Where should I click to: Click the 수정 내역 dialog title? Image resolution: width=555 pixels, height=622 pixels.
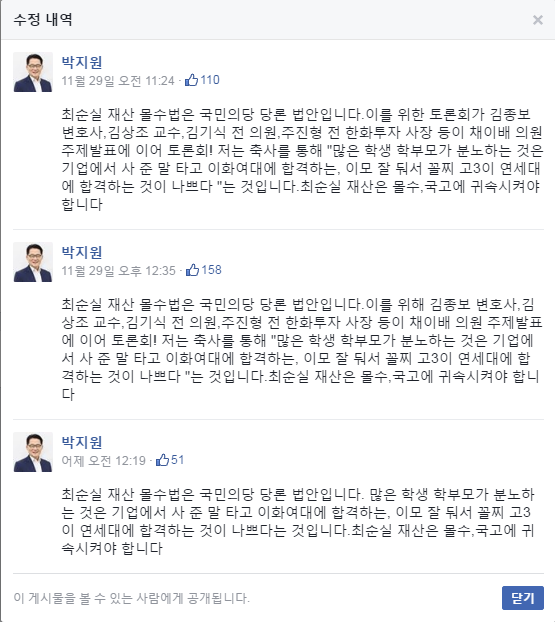pos(43,19)
